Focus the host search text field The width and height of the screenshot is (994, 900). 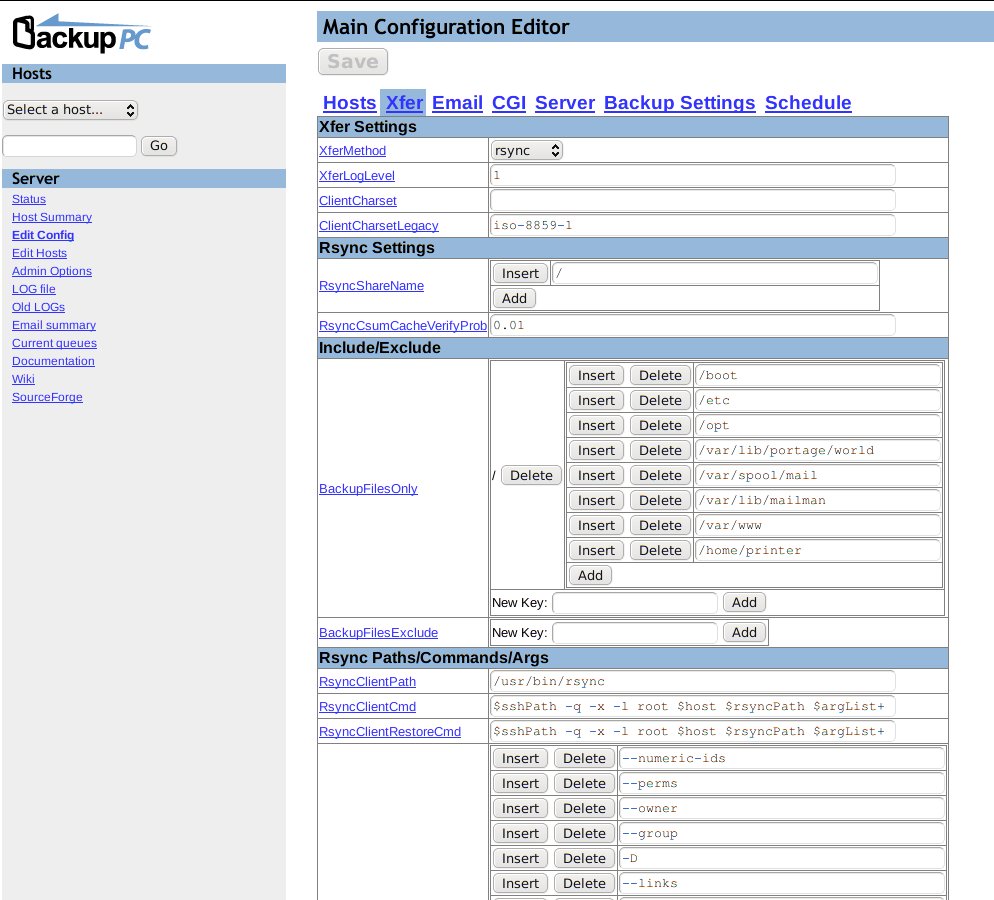tap(69, 146)
